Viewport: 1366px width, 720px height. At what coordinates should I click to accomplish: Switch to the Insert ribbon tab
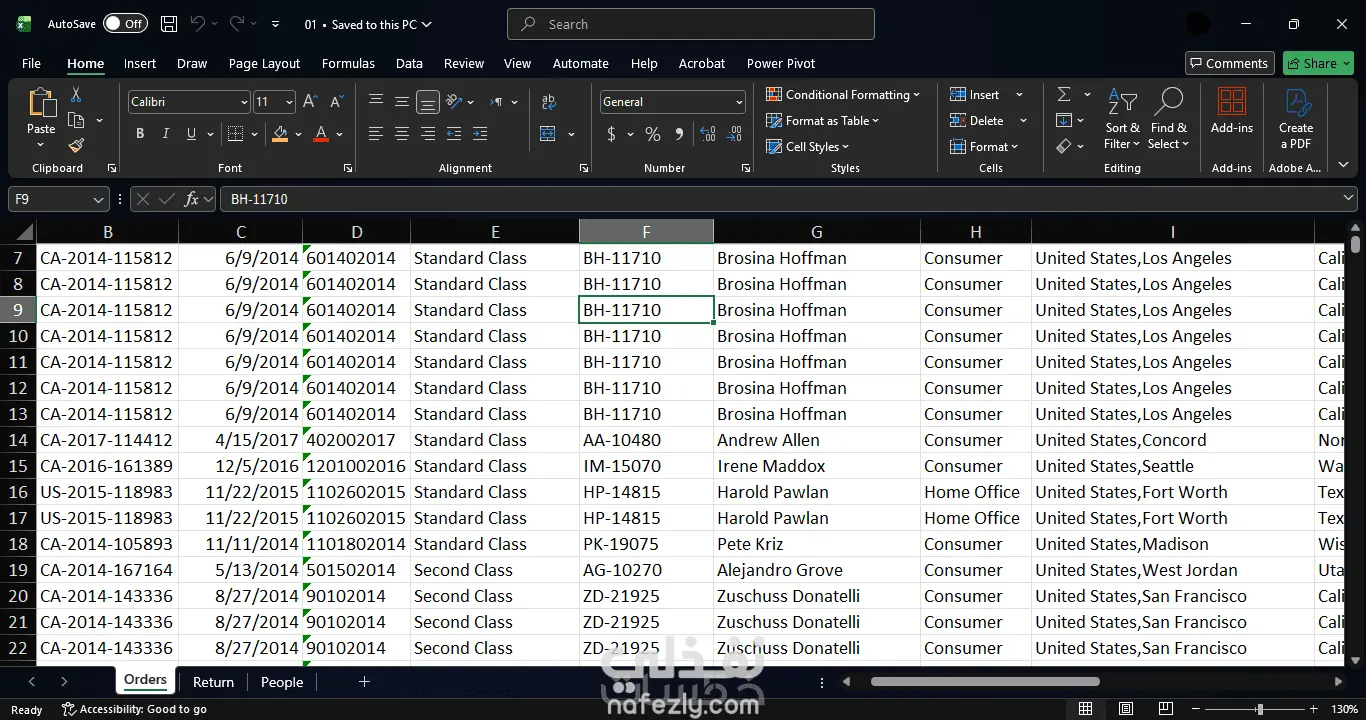pyautogui.click(x=140, y=63)
